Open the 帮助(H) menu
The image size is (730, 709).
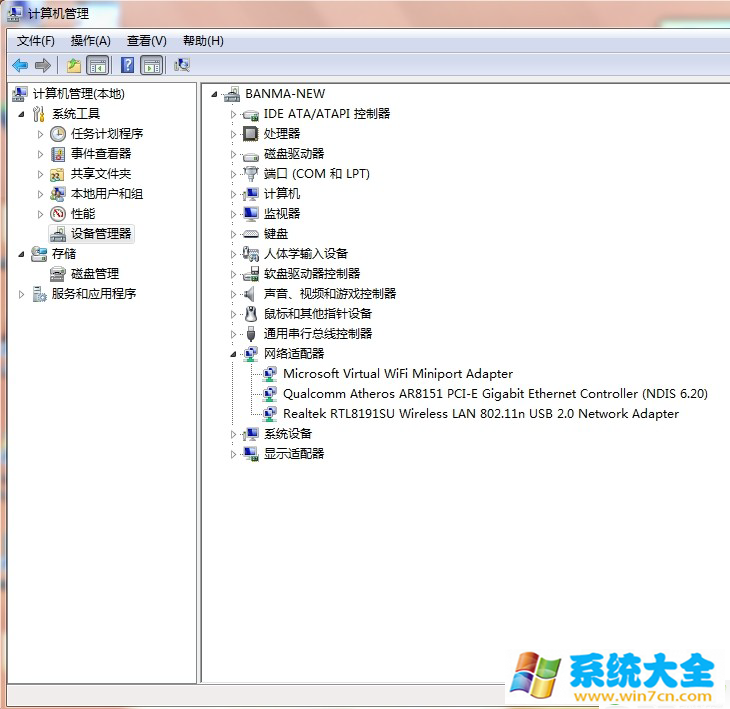point(203,41)
